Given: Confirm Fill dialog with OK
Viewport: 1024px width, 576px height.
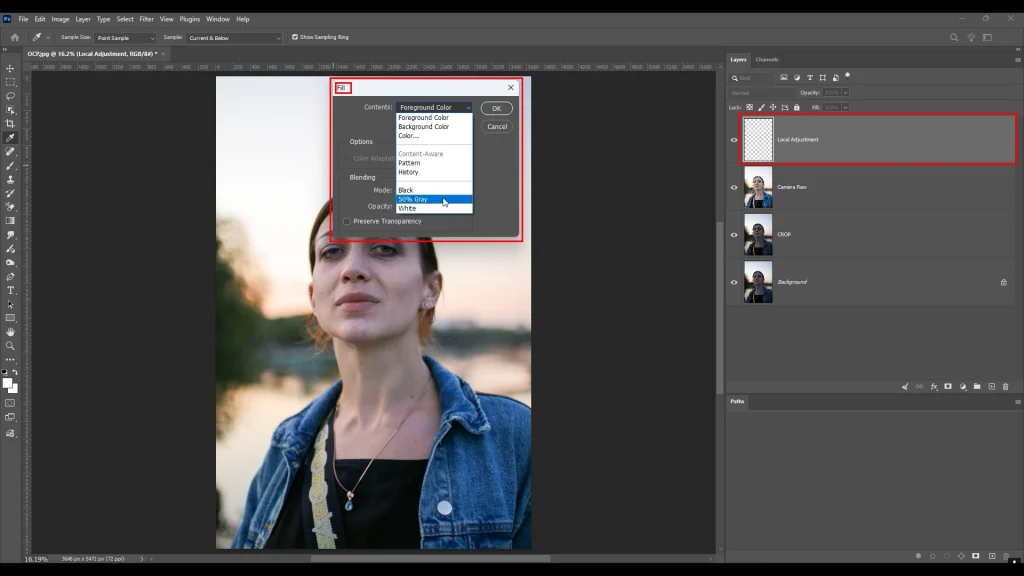Looking at the screenshot, I should [496, 108].
